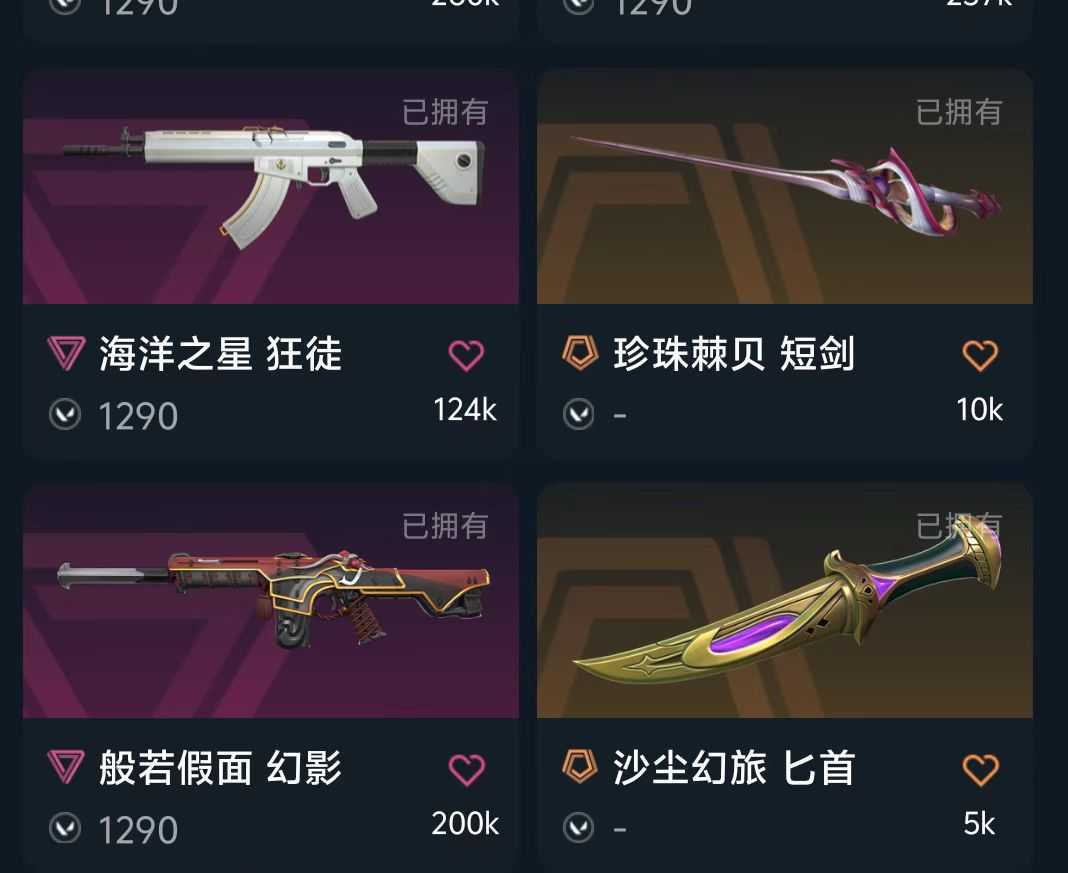Click VP currency icon under 沙尘幻旅 匕首
Image resolution: width=1068 pixels, height=873 pixels.
click(579, 828)
